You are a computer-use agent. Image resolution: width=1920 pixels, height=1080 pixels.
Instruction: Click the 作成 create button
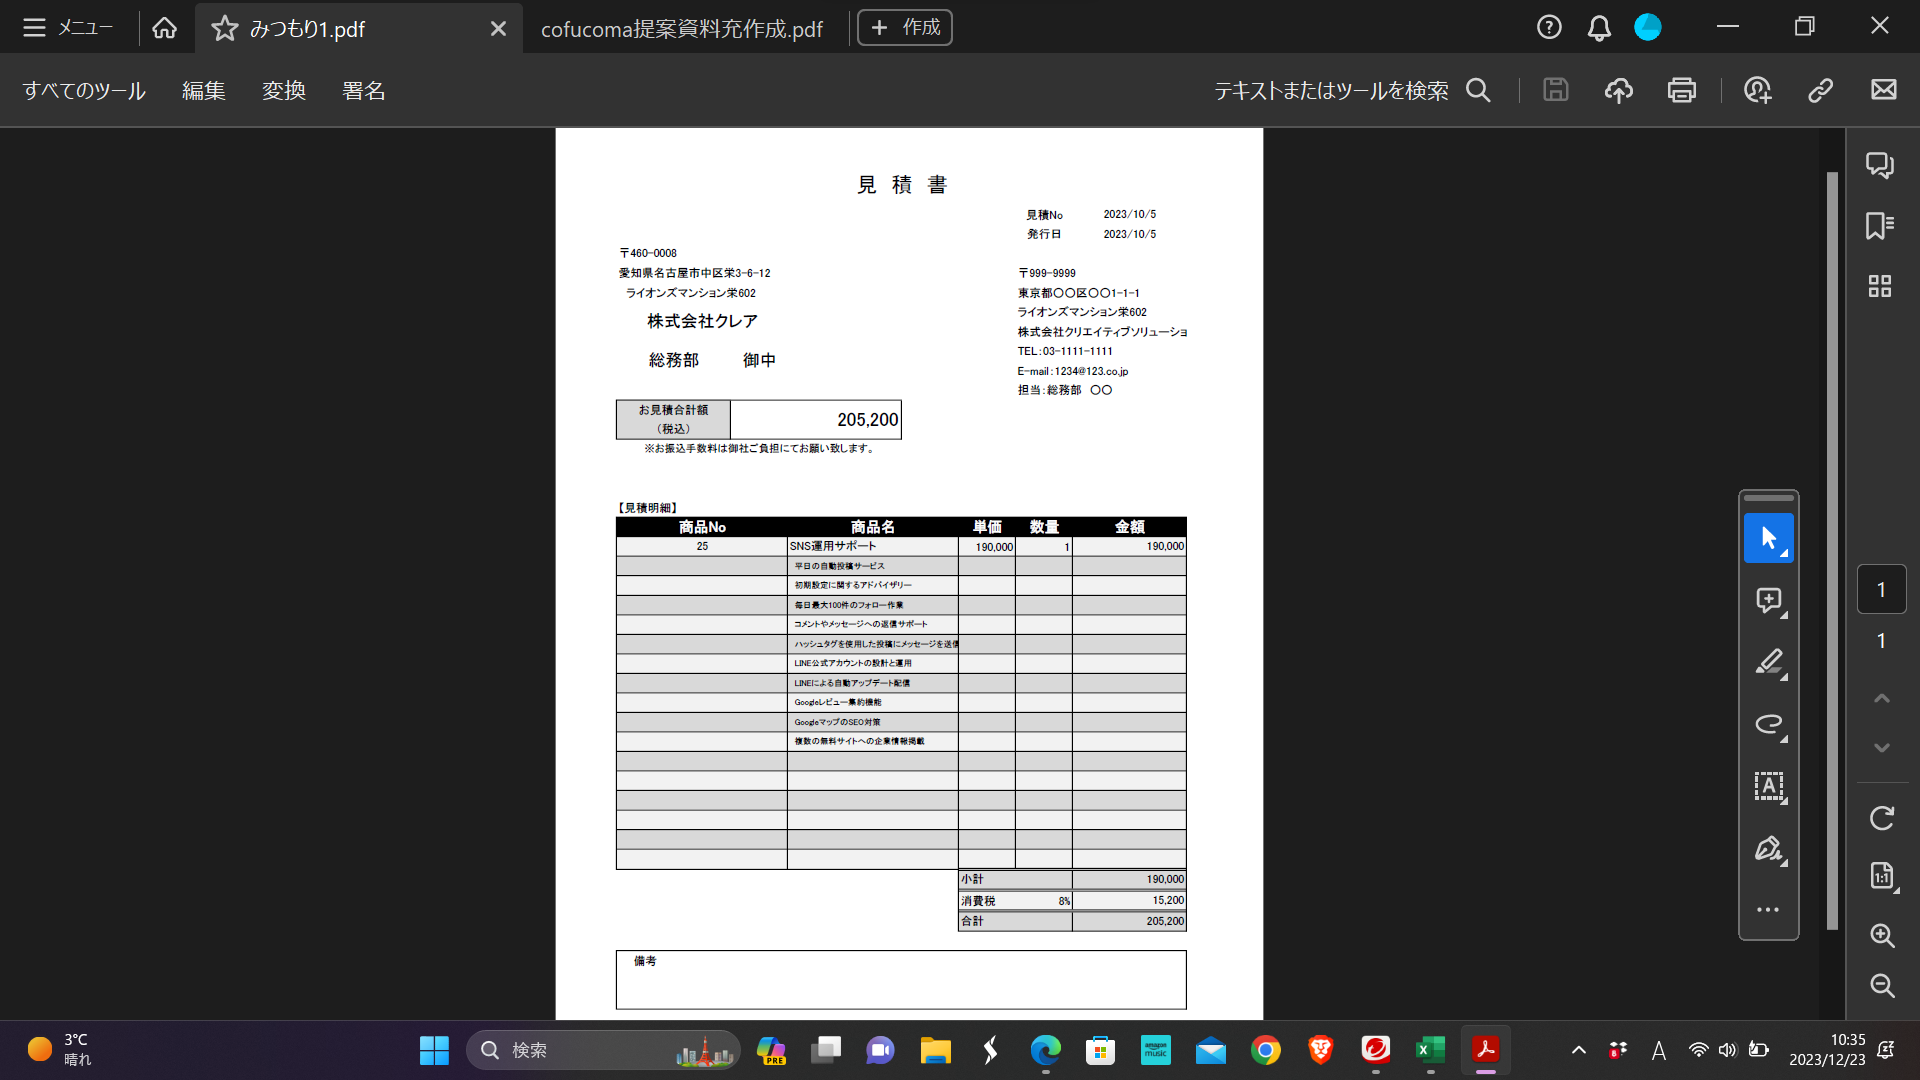tap(905, 28)
